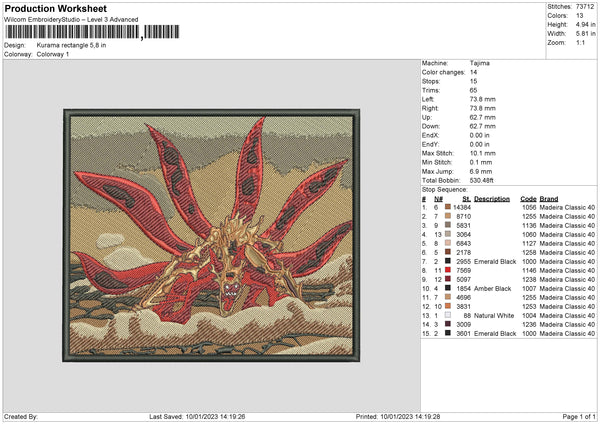Click the Max Jump value 6.9 mm
The height and width of the screenshot is (424, 600).
481,171
